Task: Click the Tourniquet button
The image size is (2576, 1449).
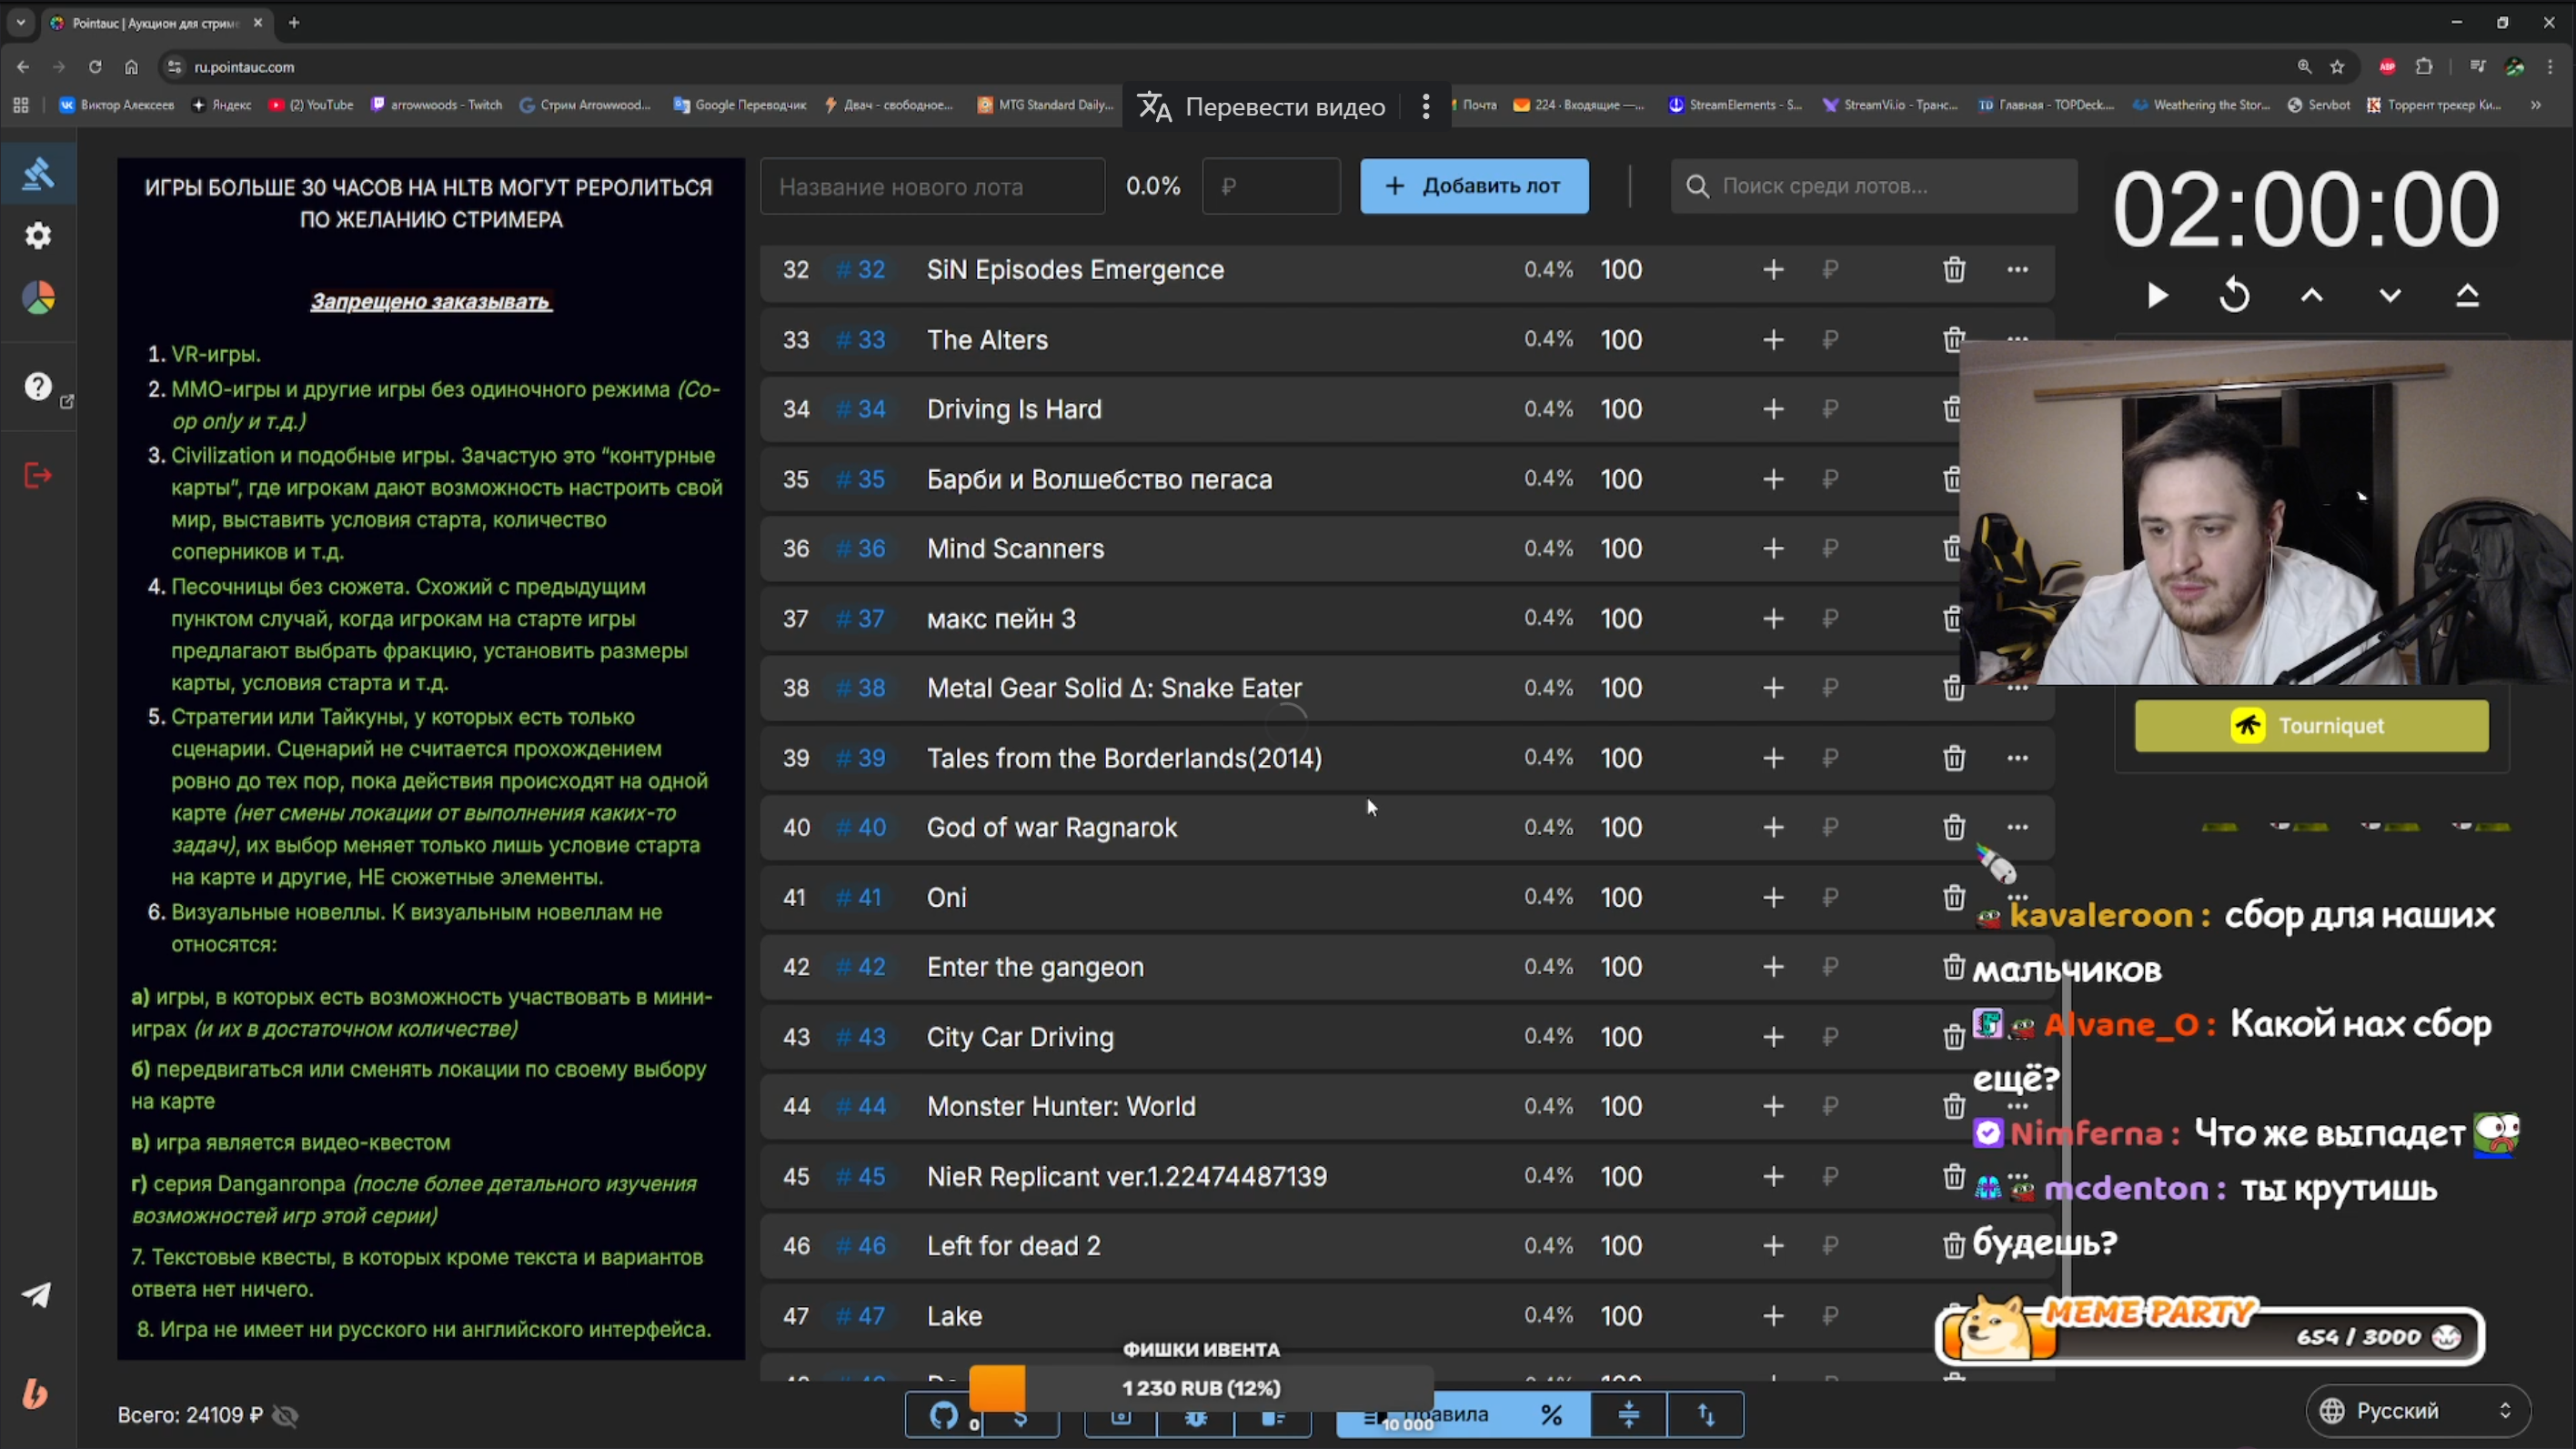Action: tap(2311, 726)
